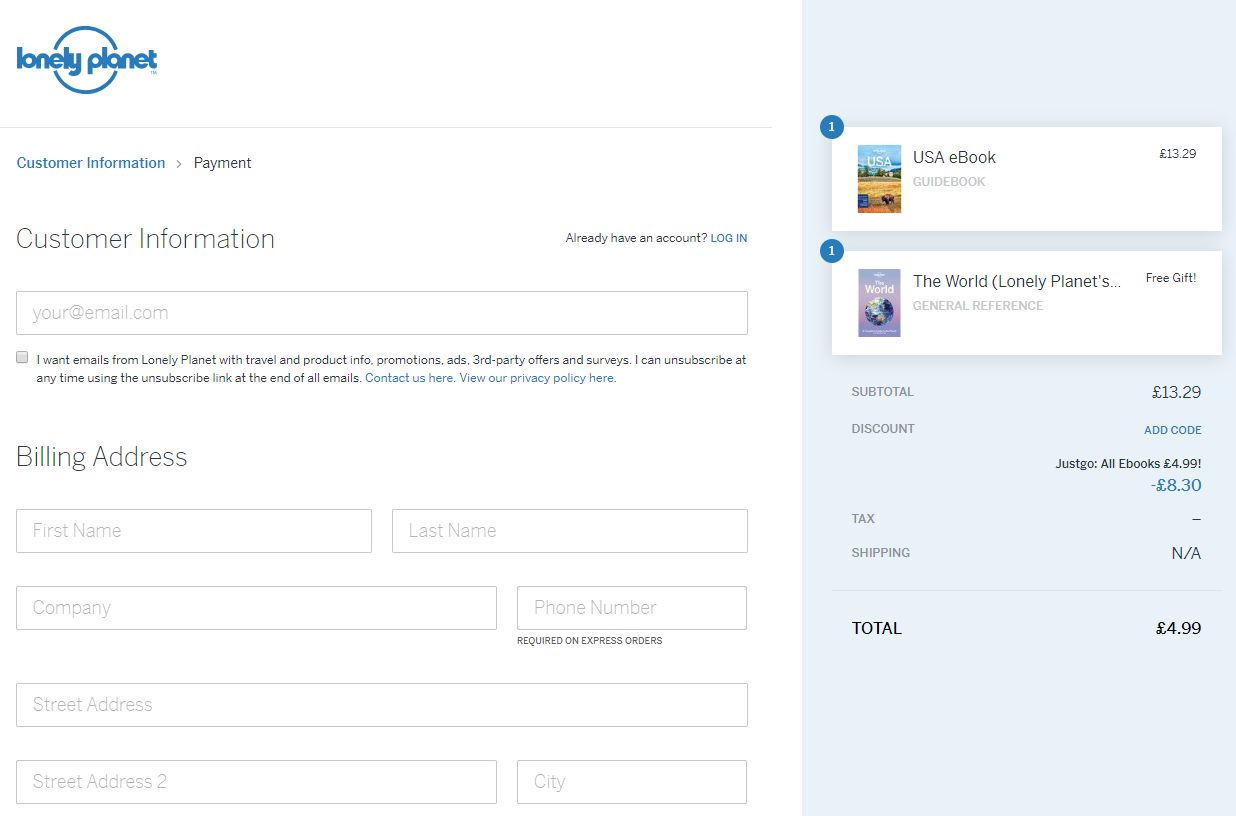Click the breadcrumb chevron separator
The width and height of the screenshot is (1236, 816).
point(180,164)
